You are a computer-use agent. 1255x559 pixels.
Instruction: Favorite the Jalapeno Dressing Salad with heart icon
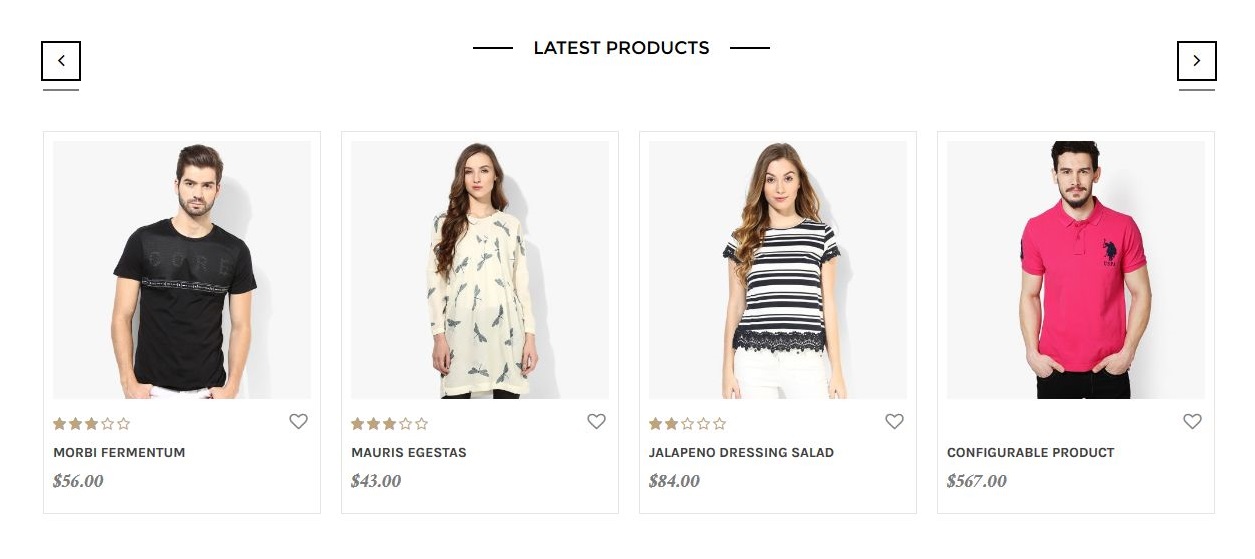894,422
